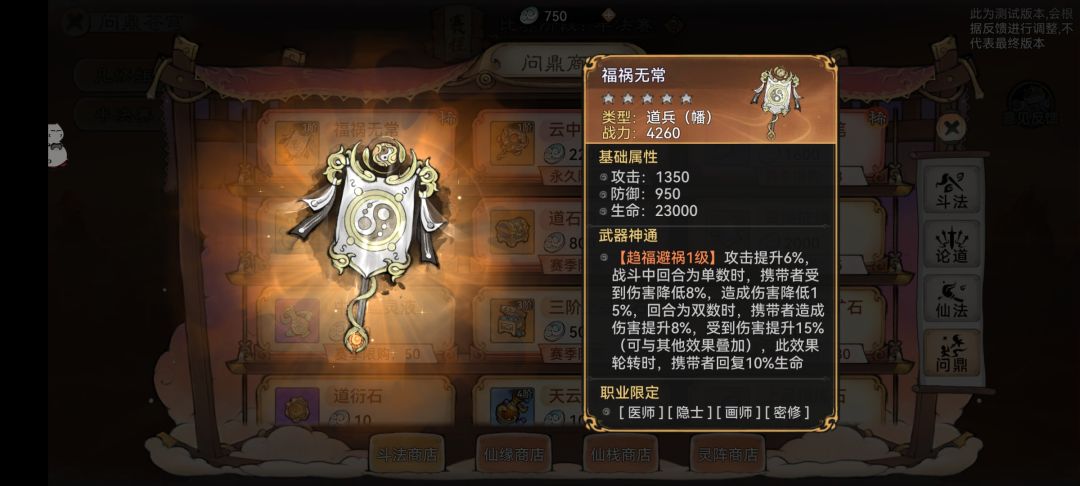Select the 道衍石 item icon
The height and width of the screenshot is (486, 1080).
298,408
